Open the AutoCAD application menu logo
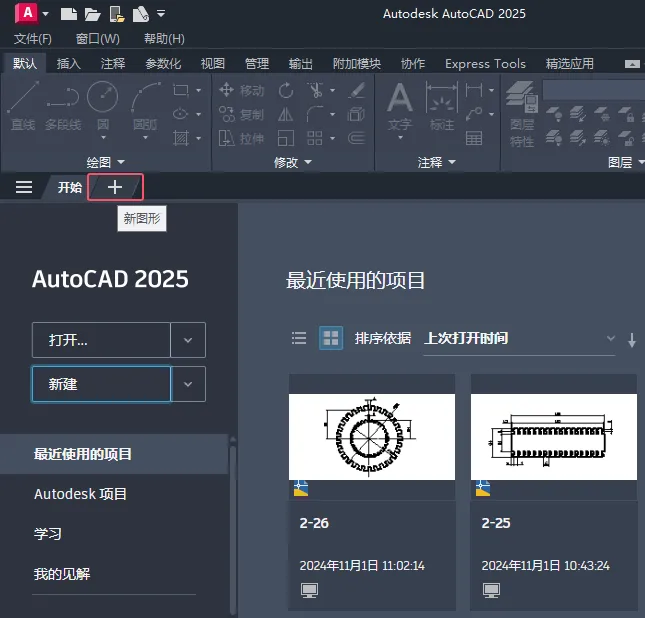The height and width of the screenshot is (618, 645). [26, 13]
